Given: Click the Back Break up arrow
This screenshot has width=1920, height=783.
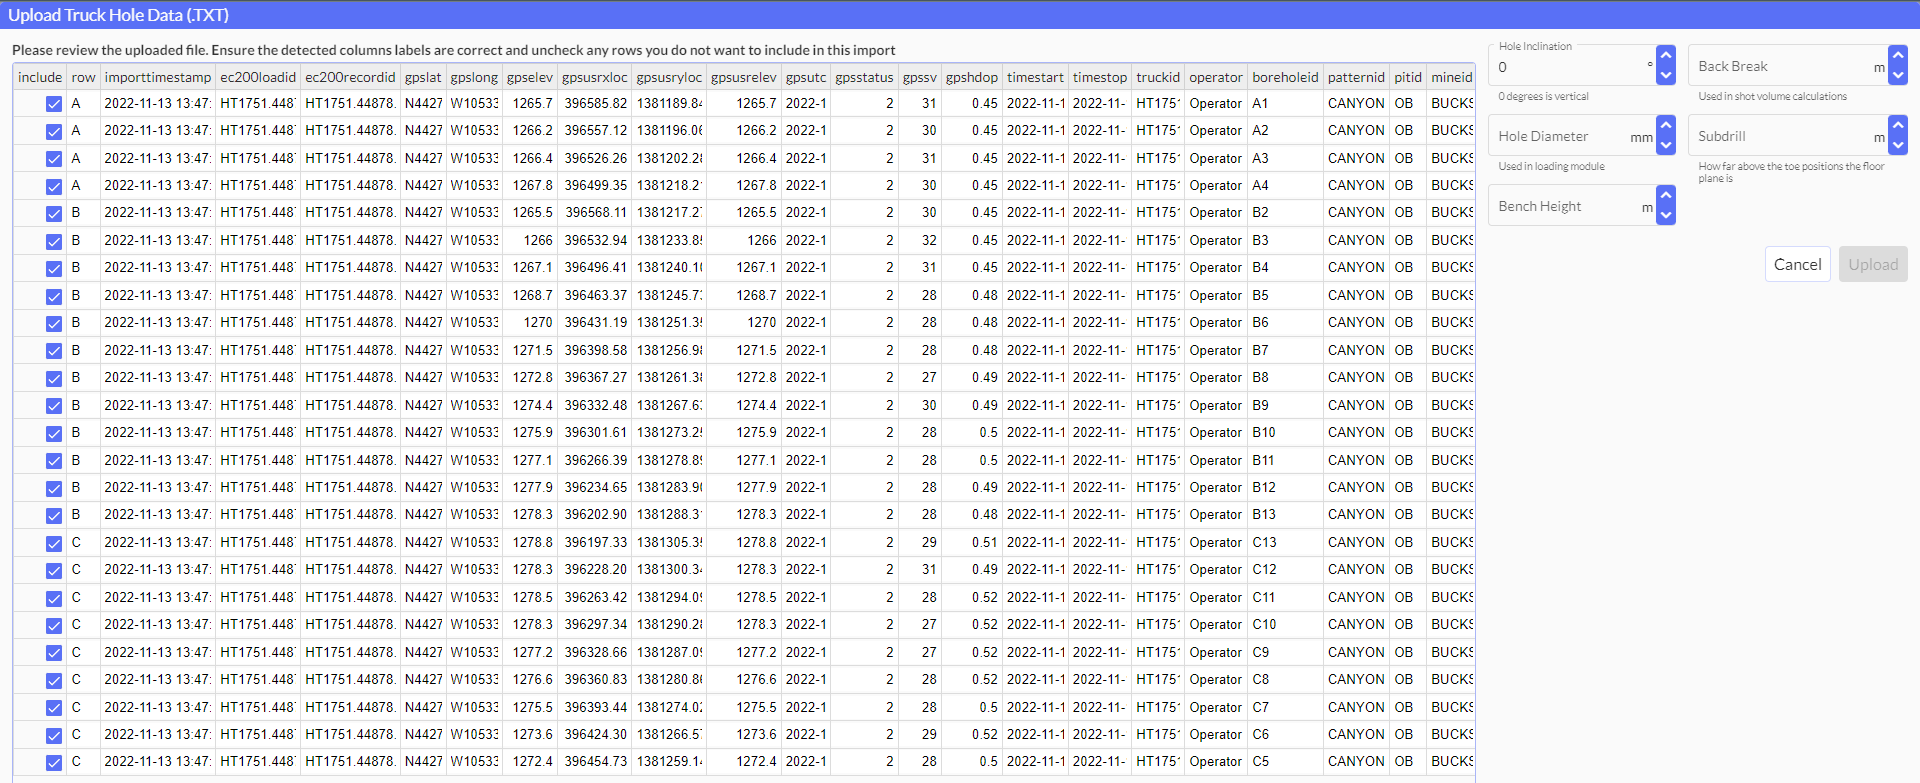Looking at the screenshot, I should [x=1897, y=56].
